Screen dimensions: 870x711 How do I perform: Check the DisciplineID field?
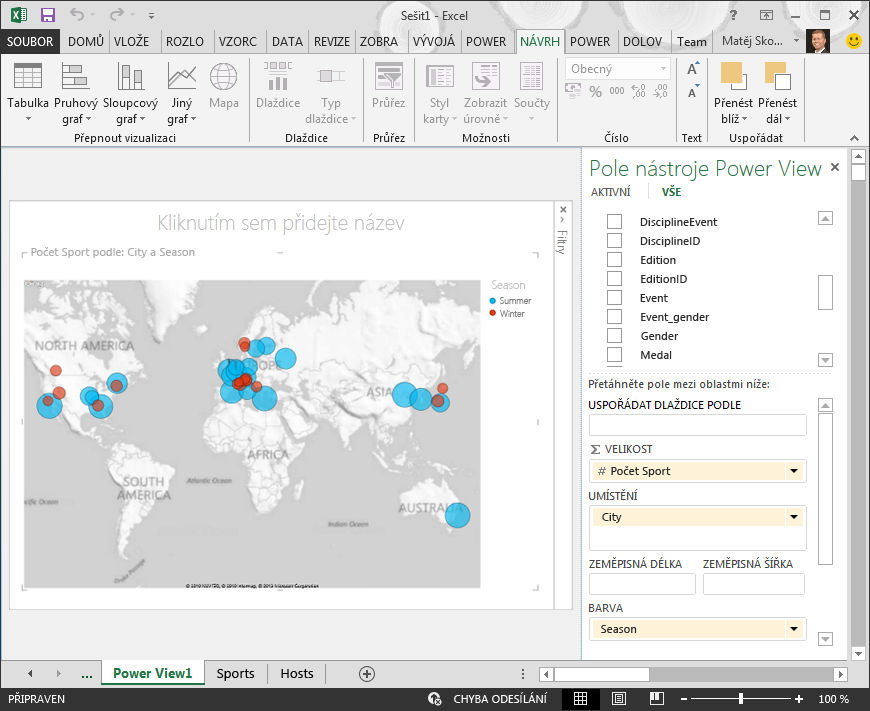(614, 240)
